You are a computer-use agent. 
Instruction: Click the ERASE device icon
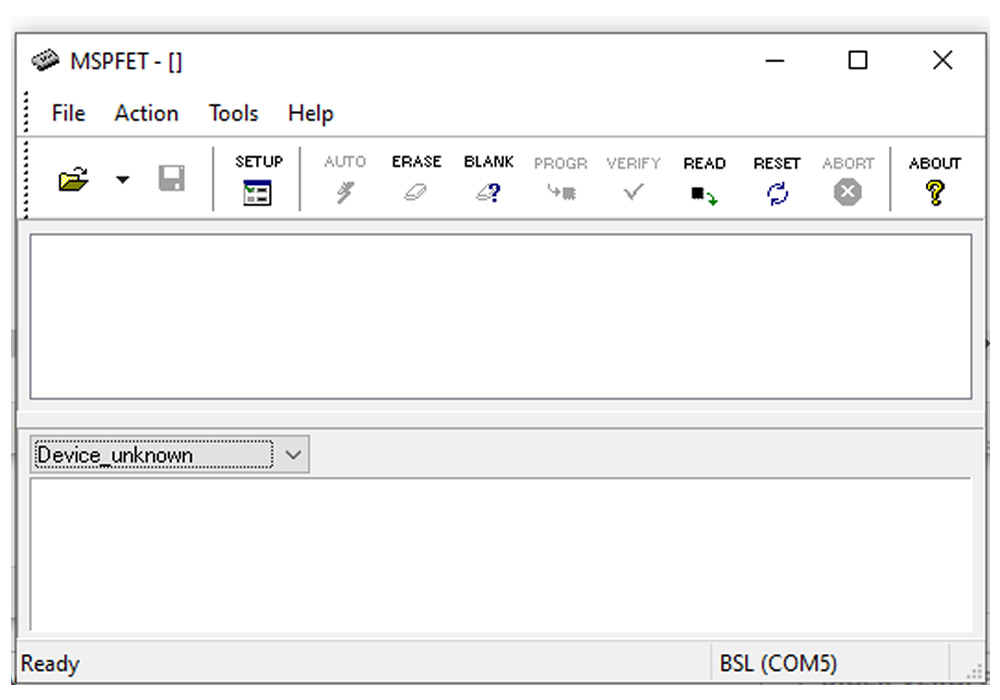(416, 180)
